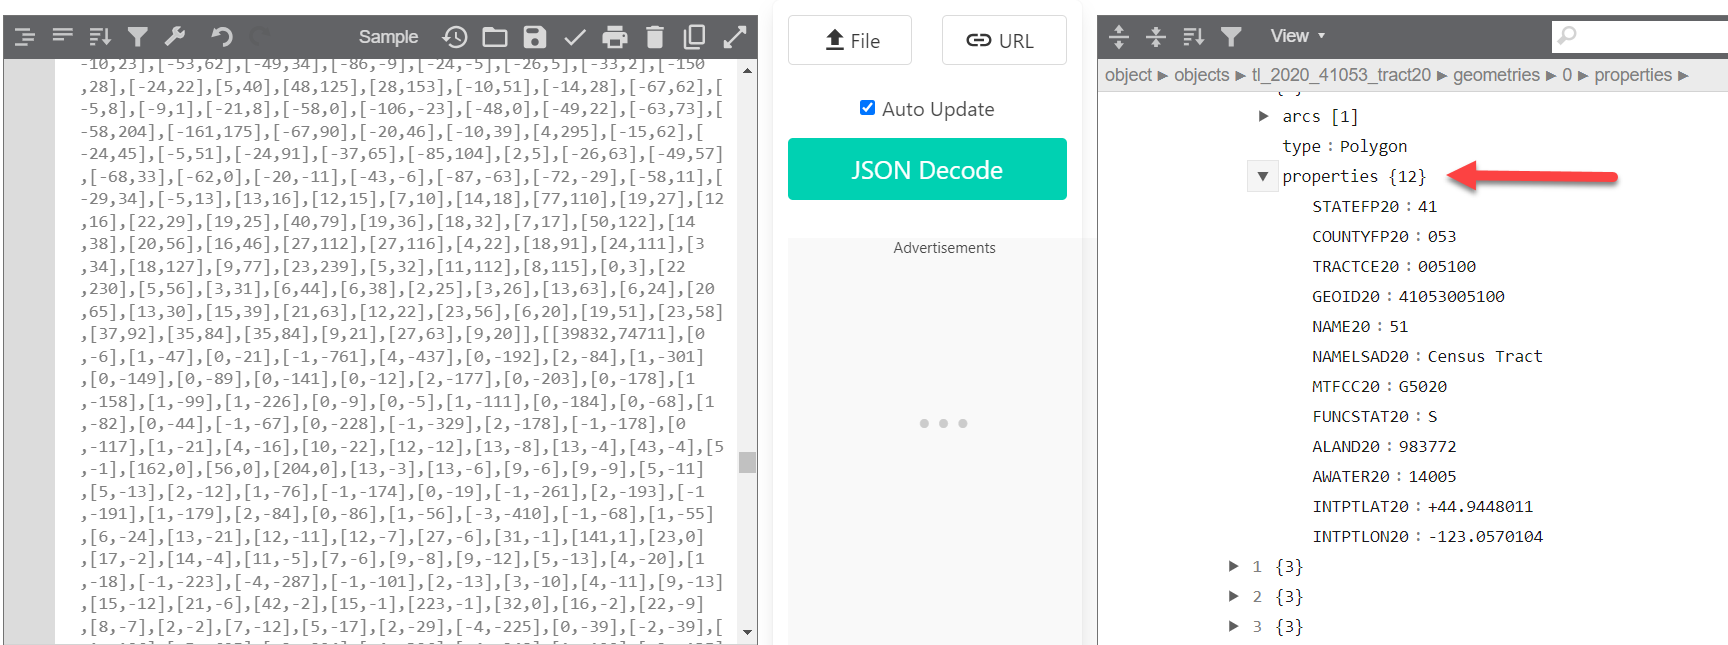Uncheck the Auto Update checkbox
1728x645 pixels.
point(867,108)
